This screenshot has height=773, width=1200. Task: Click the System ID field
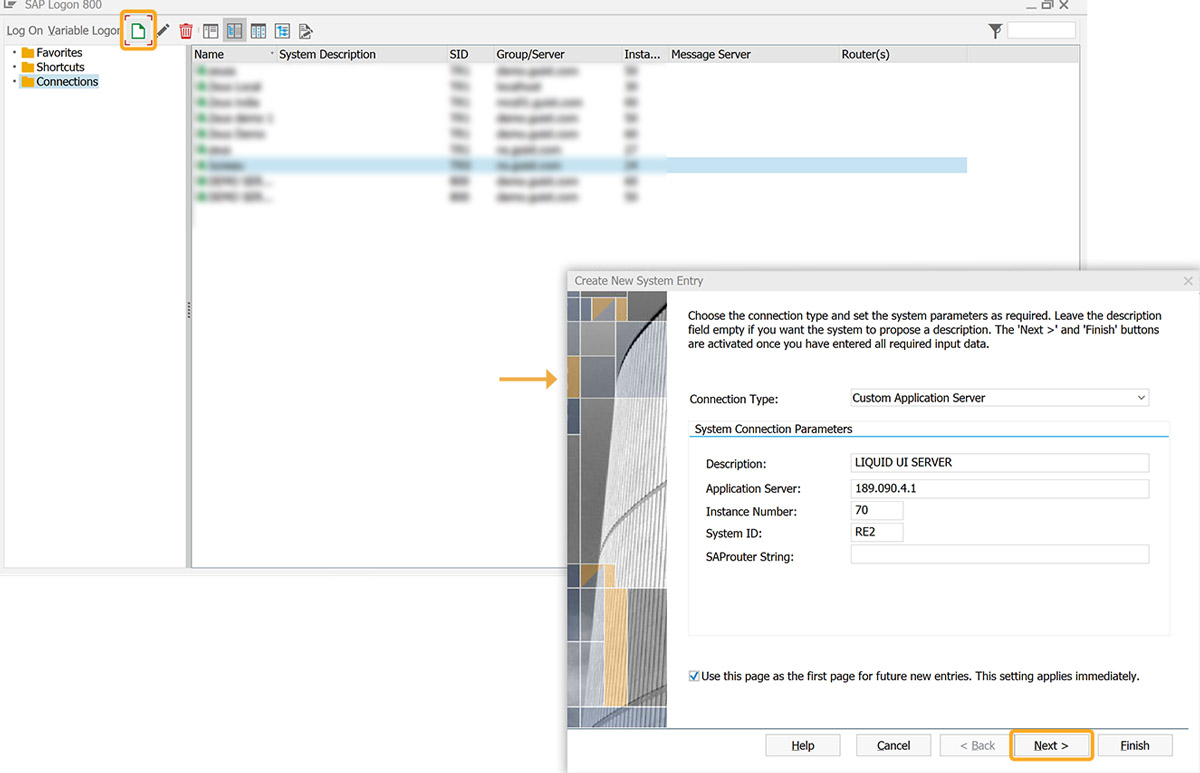pos(876,532)
